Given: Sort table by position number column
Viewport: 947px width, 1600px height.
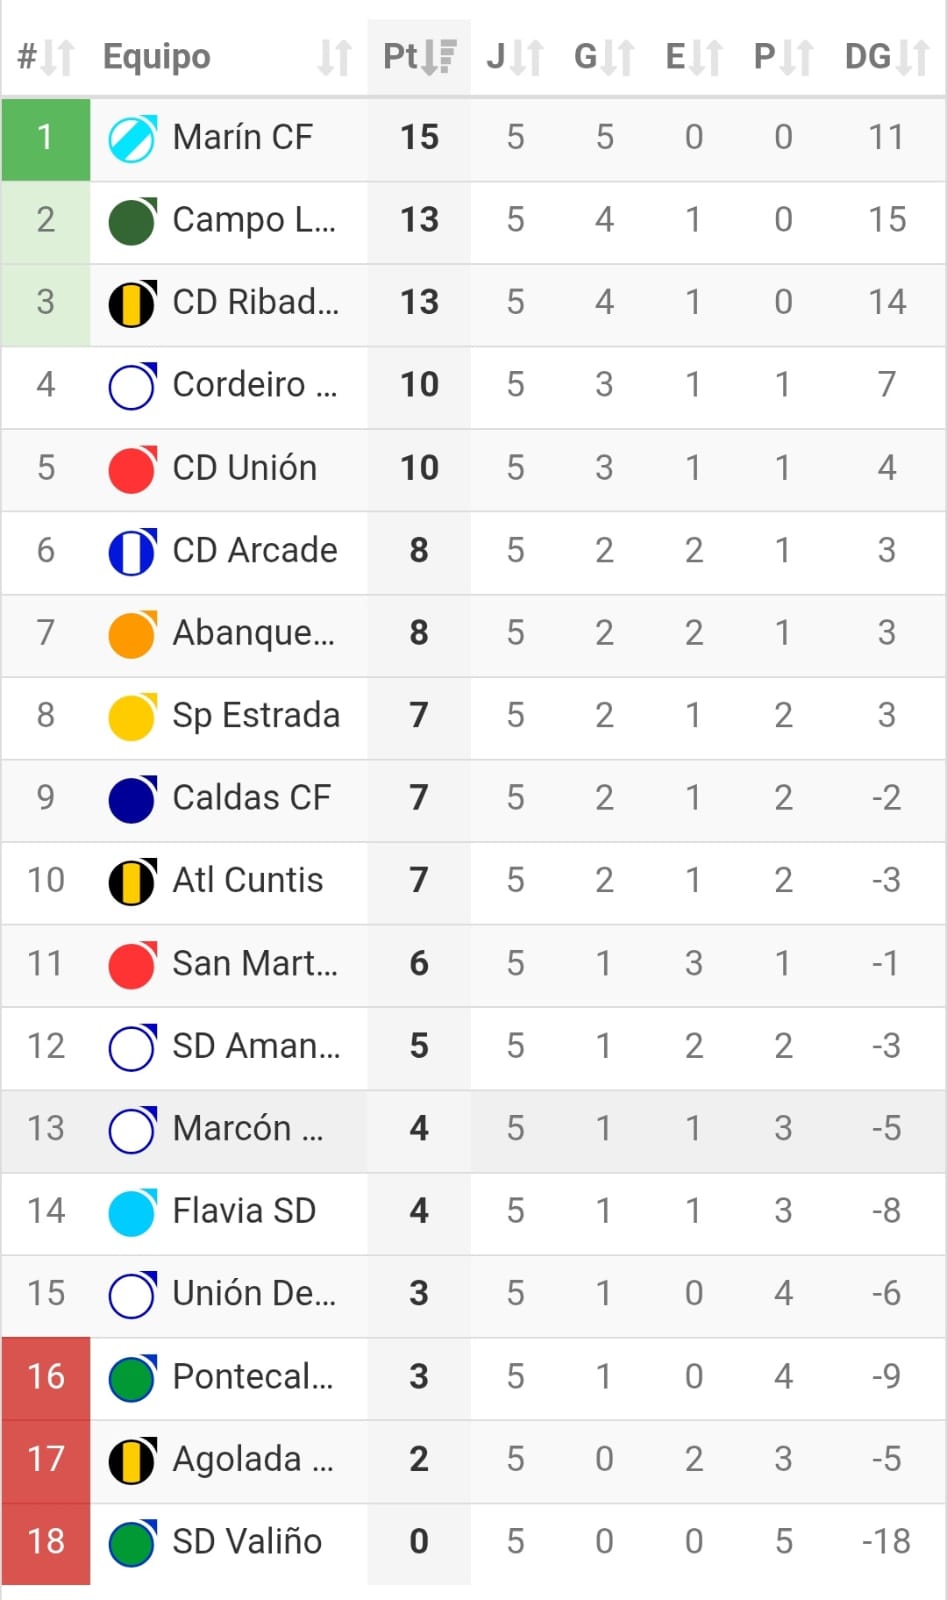Looking at the screenshot, I should (x=45, y=57).
